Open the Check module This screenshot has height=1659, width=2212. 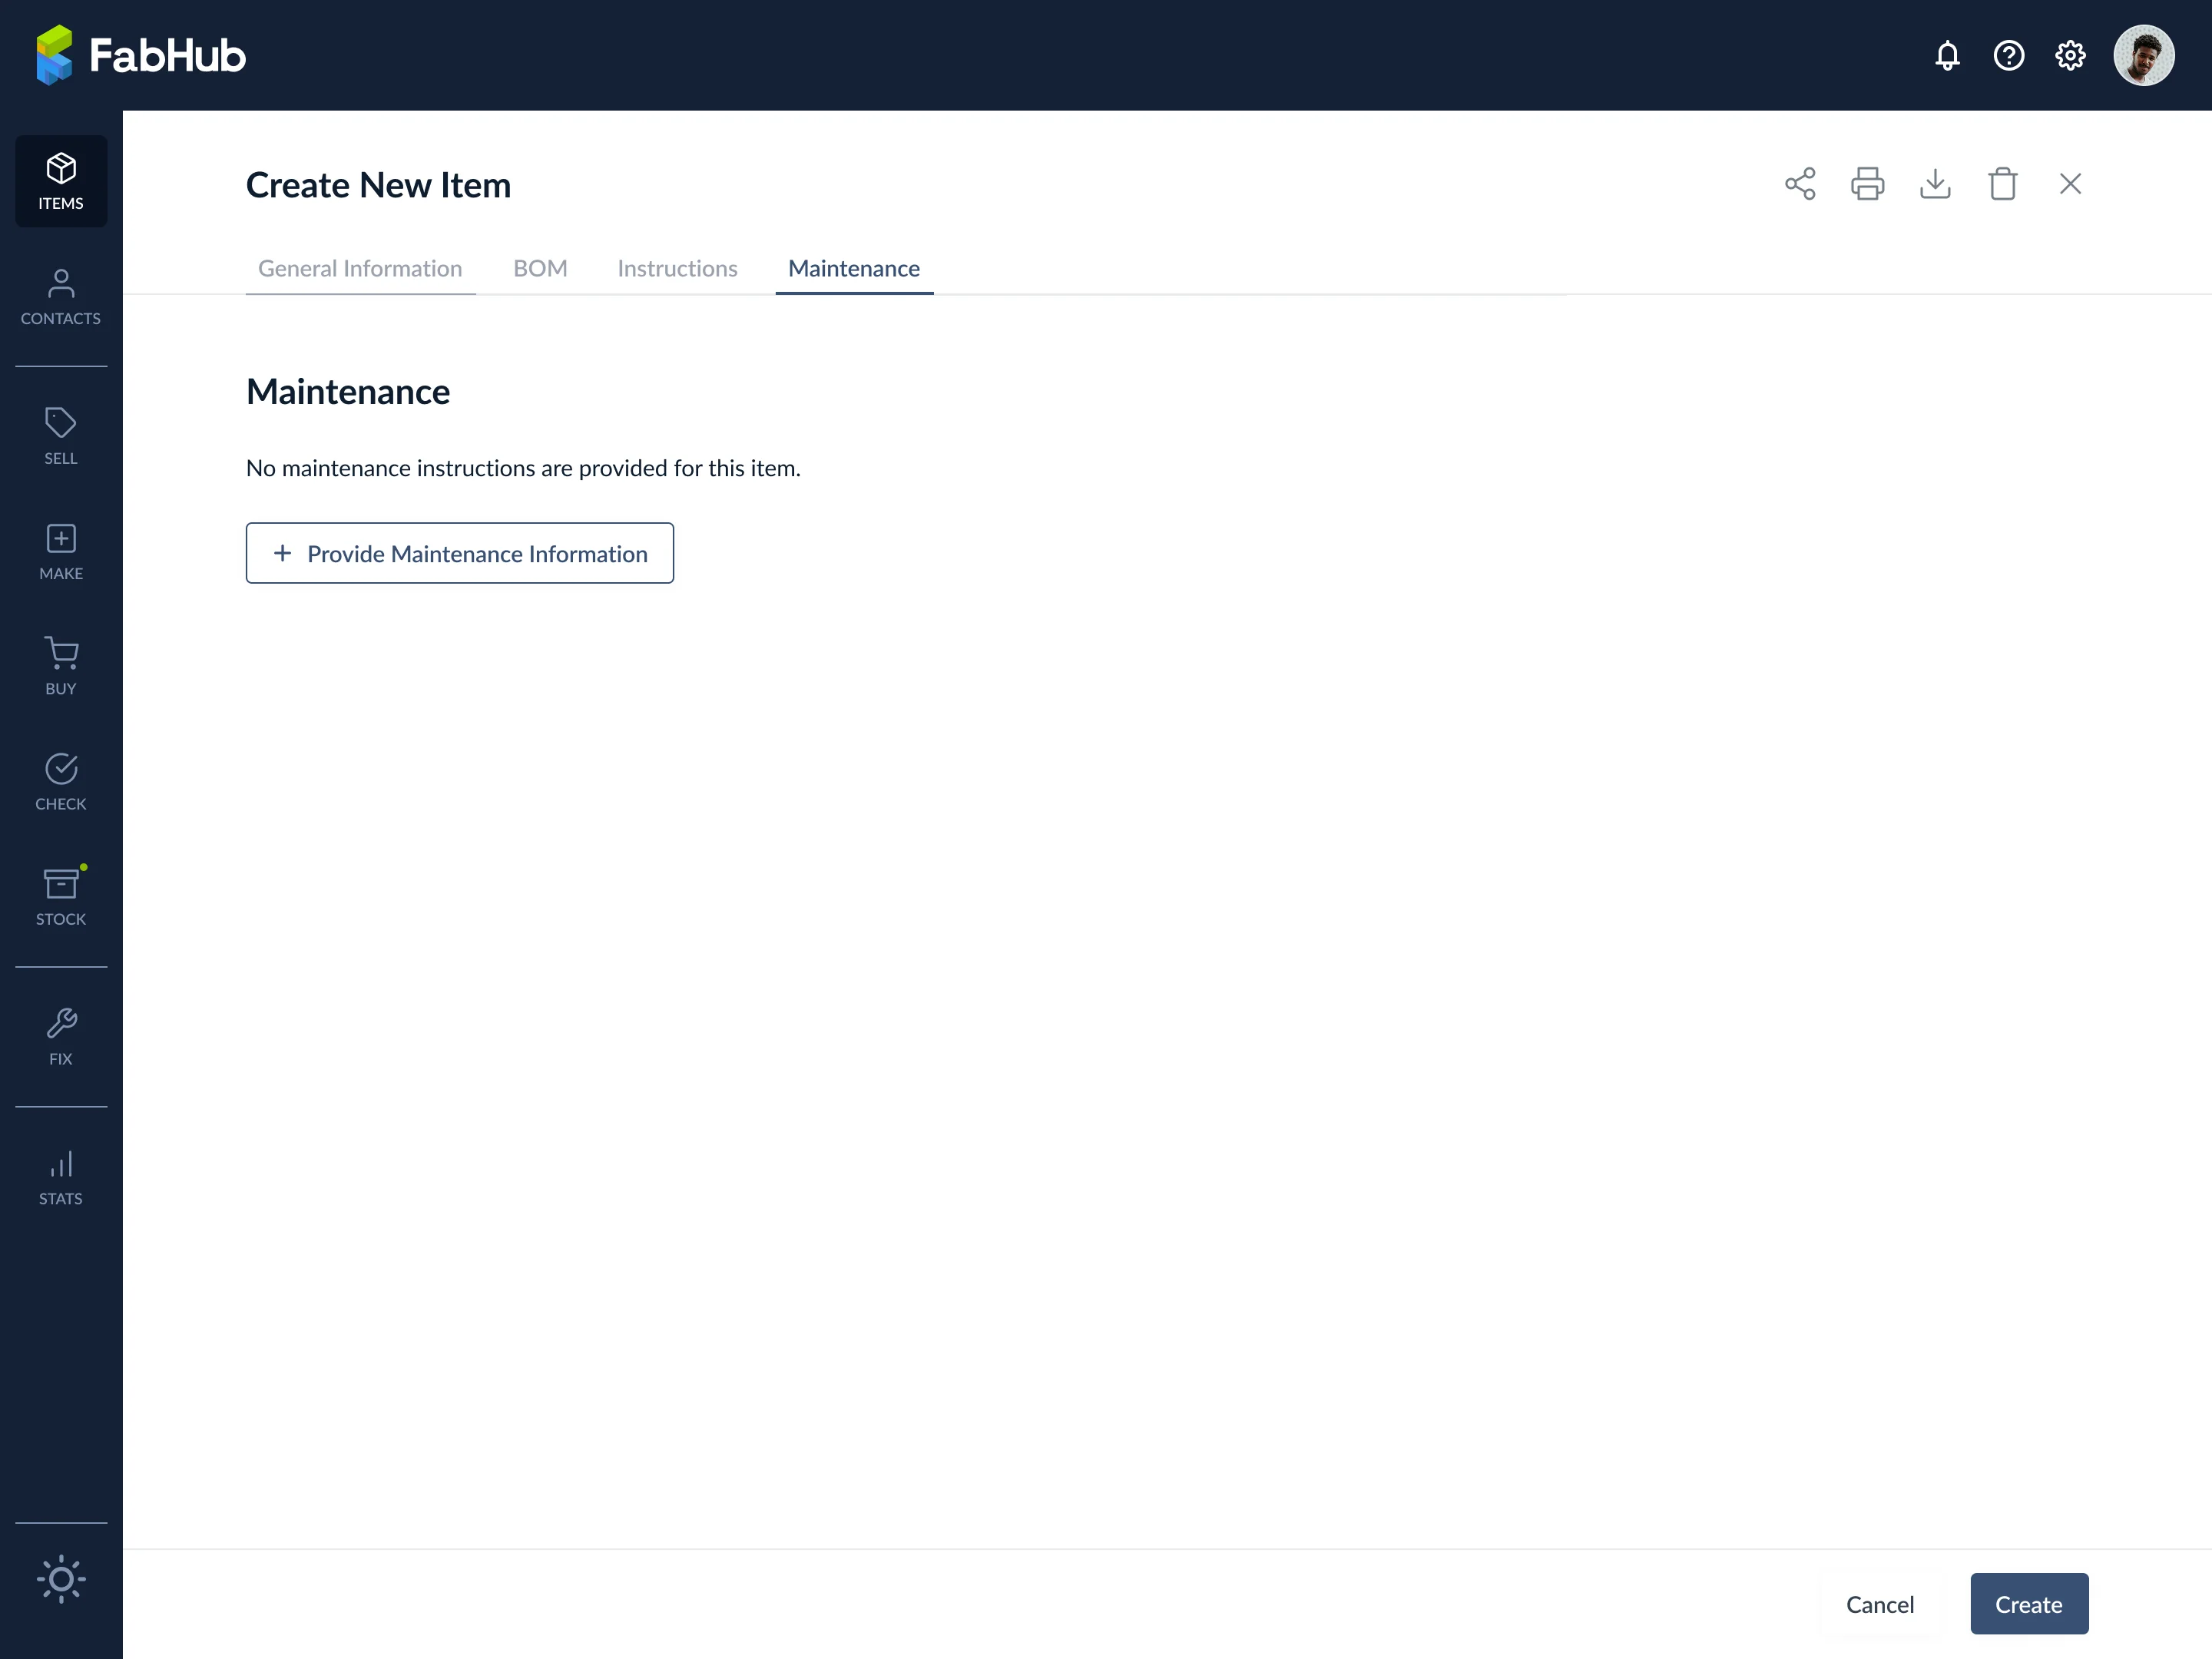coord(61,782)
